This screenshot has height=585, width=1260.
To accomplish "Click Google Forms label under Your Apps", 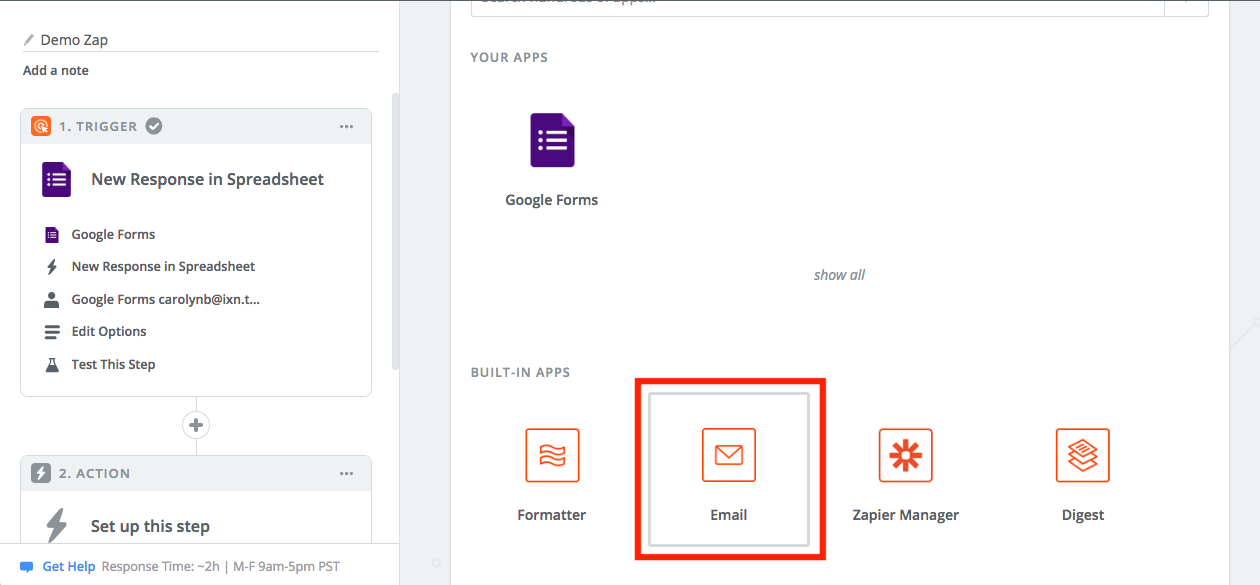I will pos(552,200).
